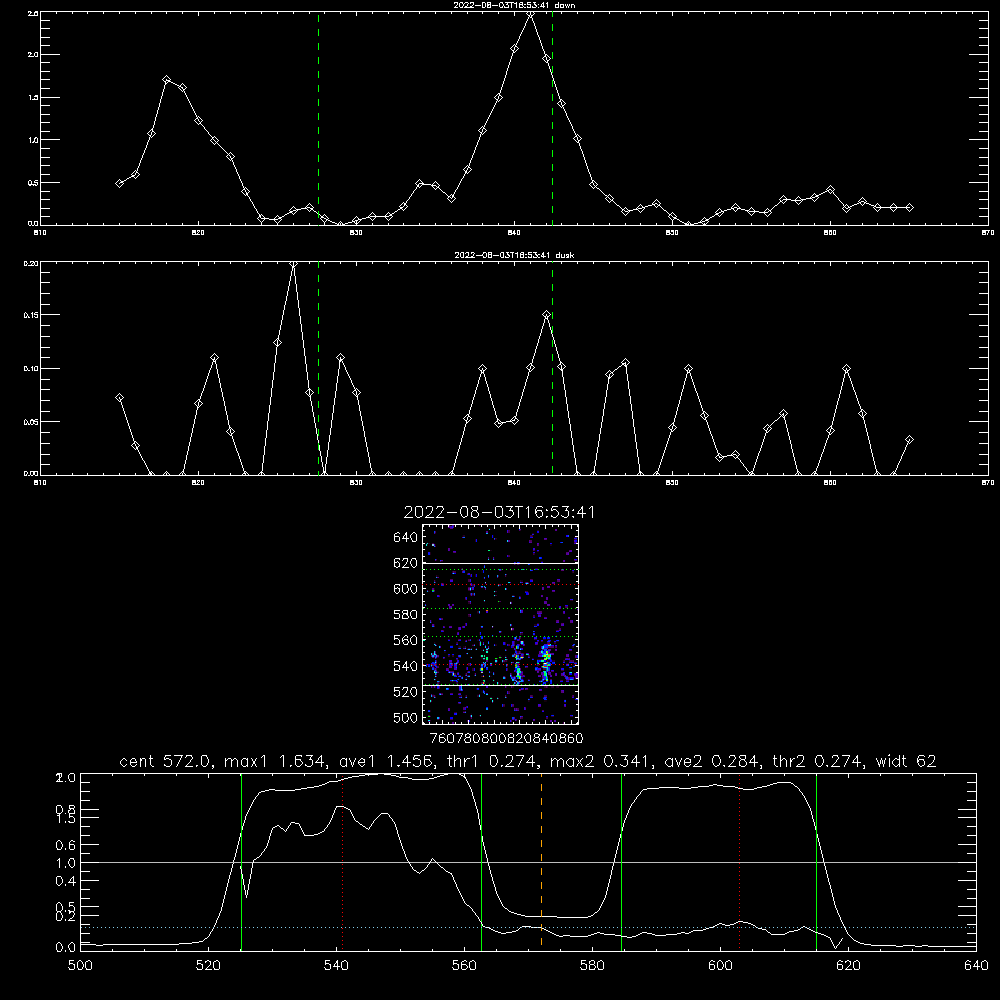Screen dimensions: 1000x1000
Task: Click the leftmost solid green line in the bottom plot
Action: [241, 861]
